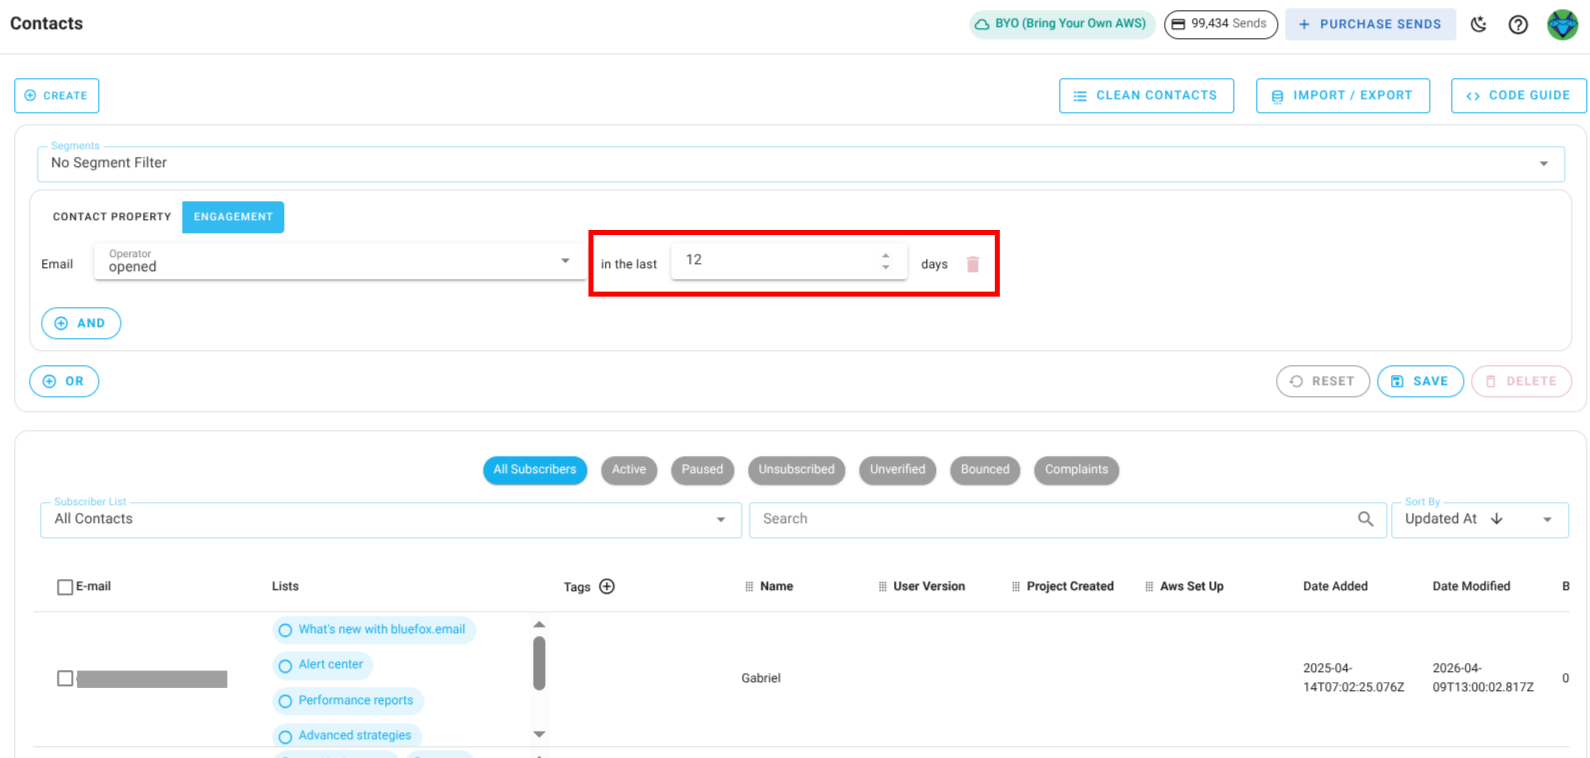Viewport: 1590px width, 758px height.
Task: Click the Lists column header
Action: point(285,587)
